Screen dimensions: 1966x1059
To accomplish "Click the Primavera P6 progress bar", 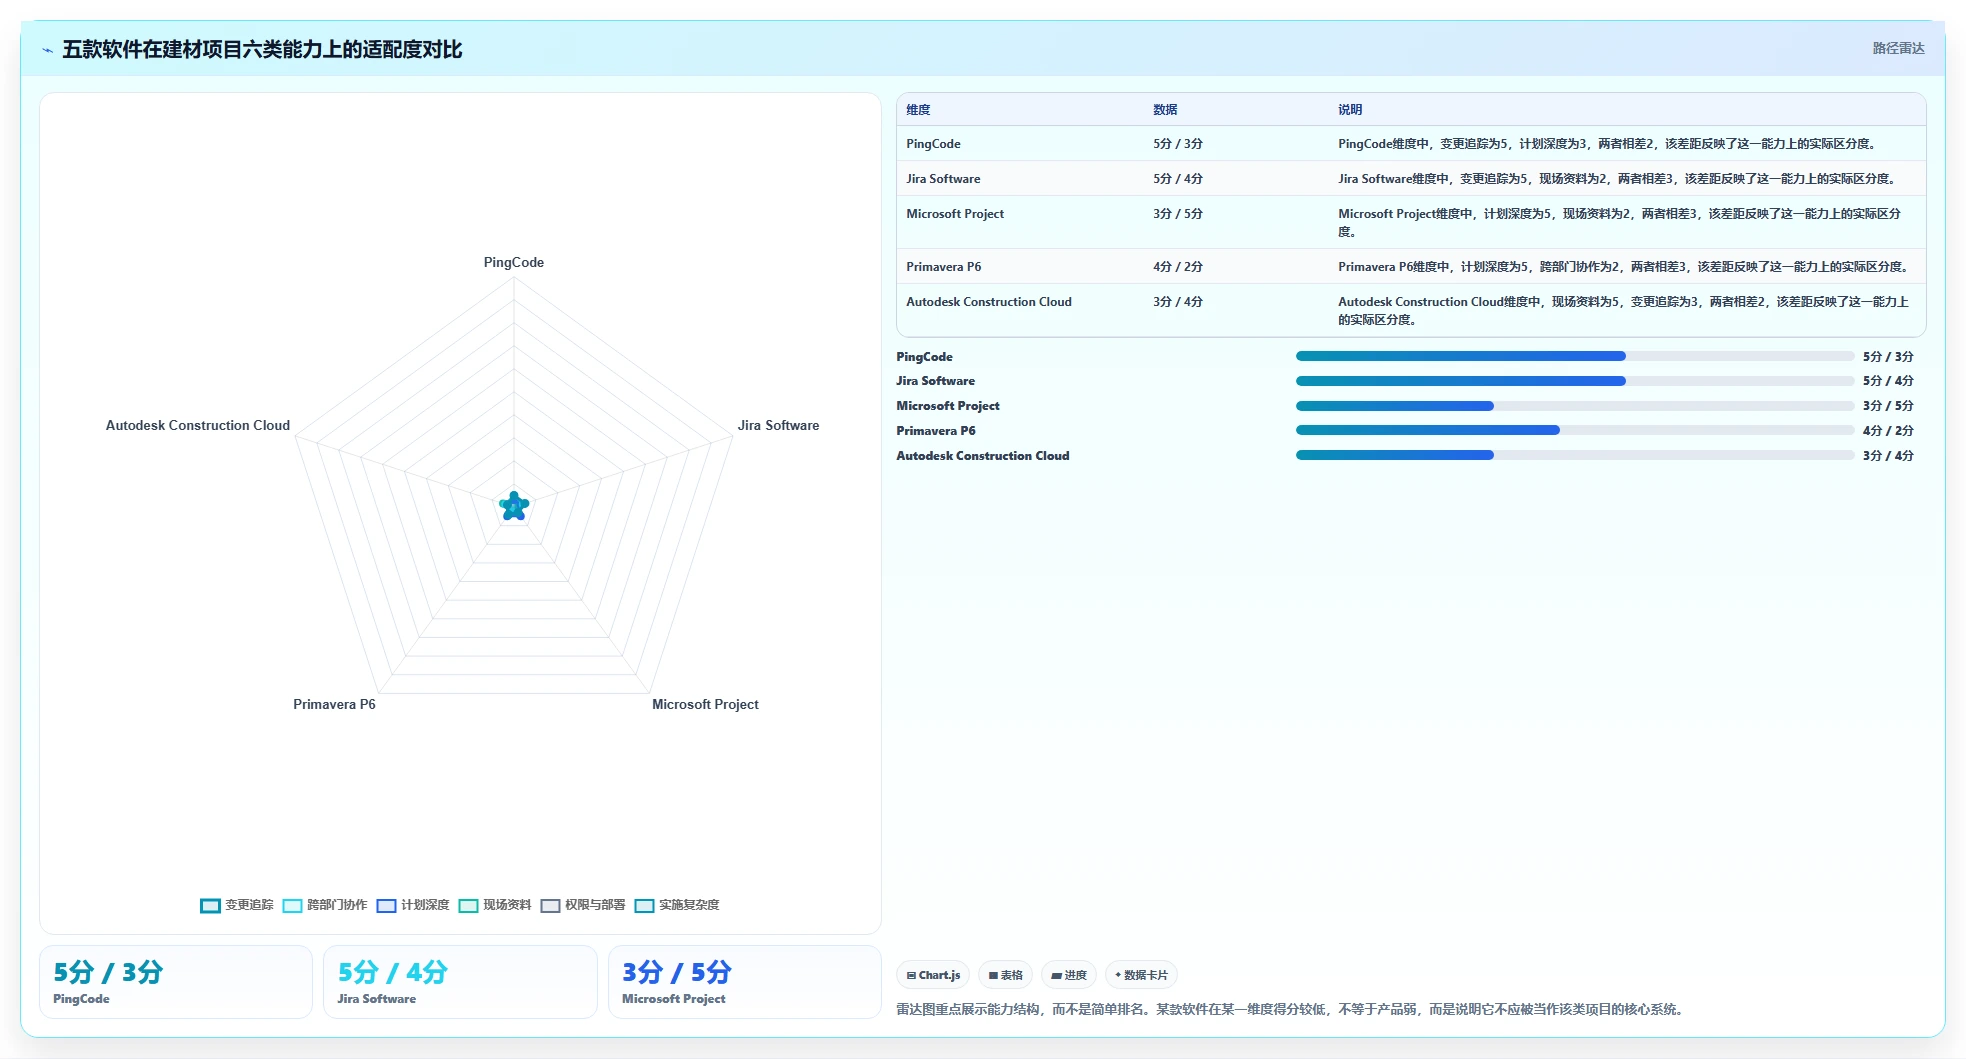I will (x=1575, y=430).
